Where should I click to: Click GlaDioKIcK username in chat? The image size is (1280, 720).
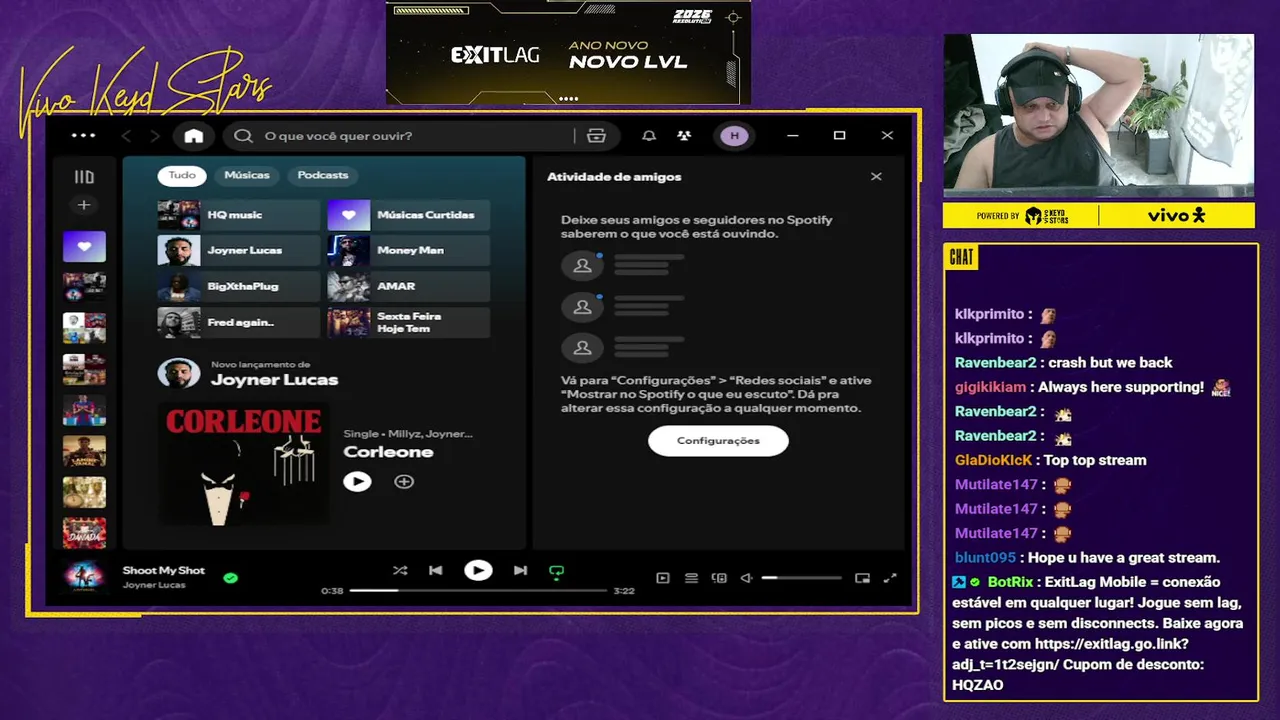(994, 460)
